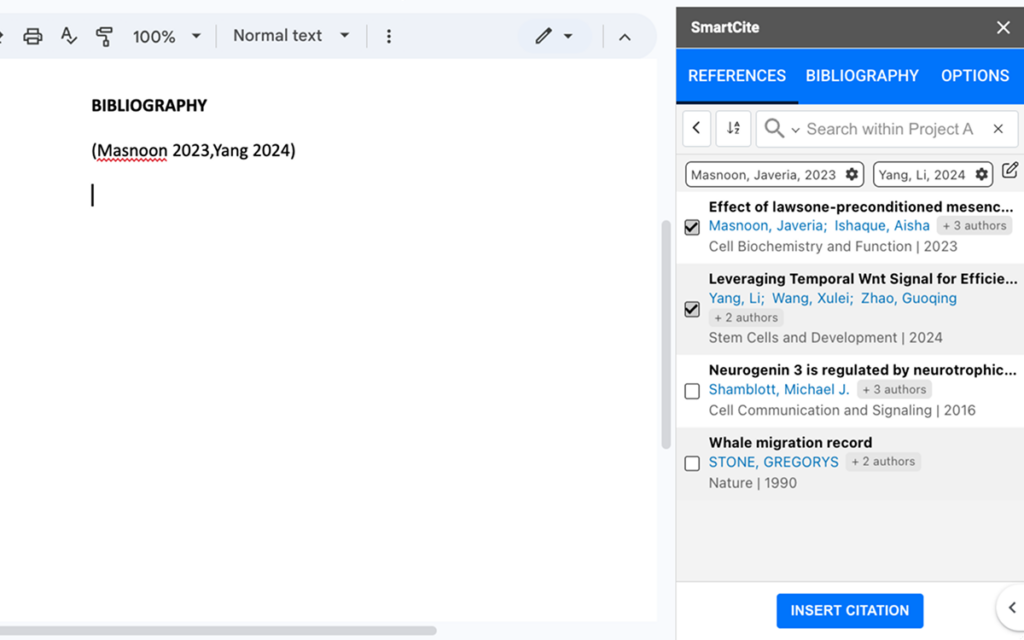Image resolution: width=1024 pixels, height=640 pixels.
Task: Switch to the BIBLIOGRAPHY tab
Action: click(x=862, y=75)
